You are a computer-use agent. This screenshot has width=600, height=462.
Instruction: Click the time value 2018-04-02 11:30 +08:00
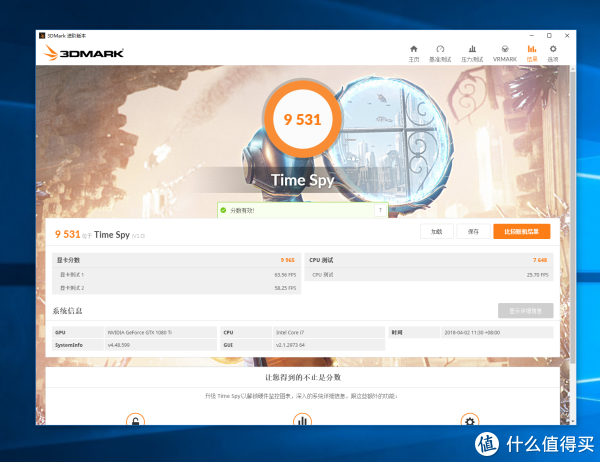click(x=497, y=332)
